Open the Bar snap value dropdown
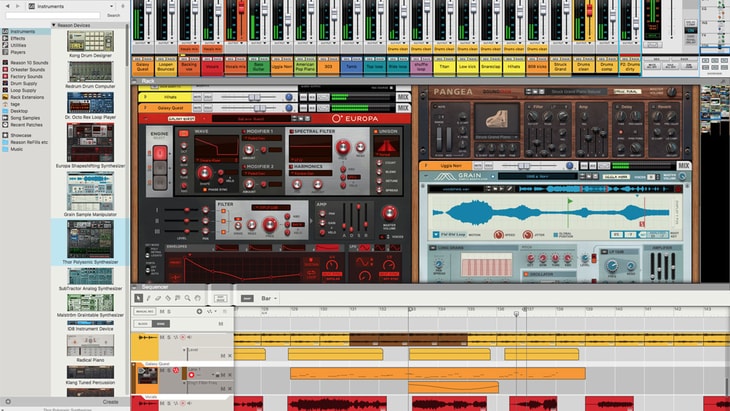Screen dimensions: 730x411 (269, 298)
